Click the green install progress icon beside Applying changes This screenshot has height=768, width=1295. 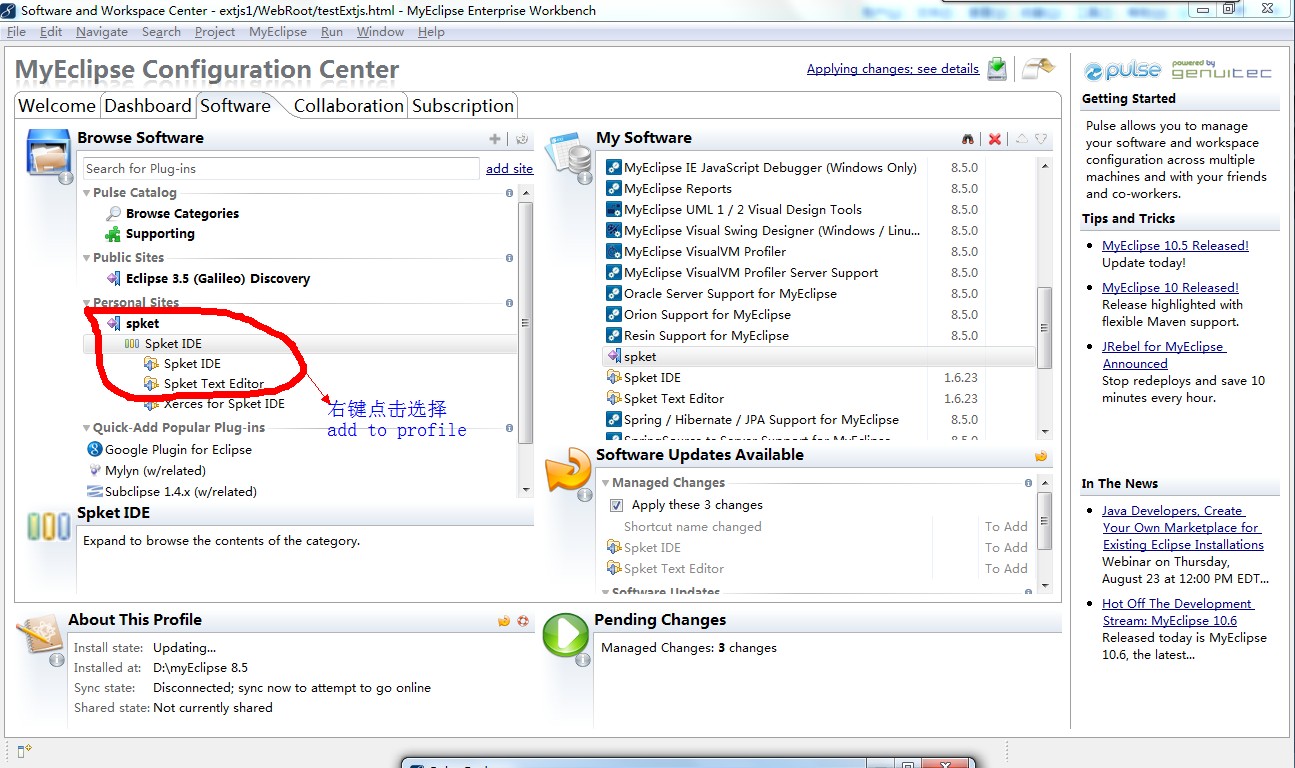coord(997,69)
